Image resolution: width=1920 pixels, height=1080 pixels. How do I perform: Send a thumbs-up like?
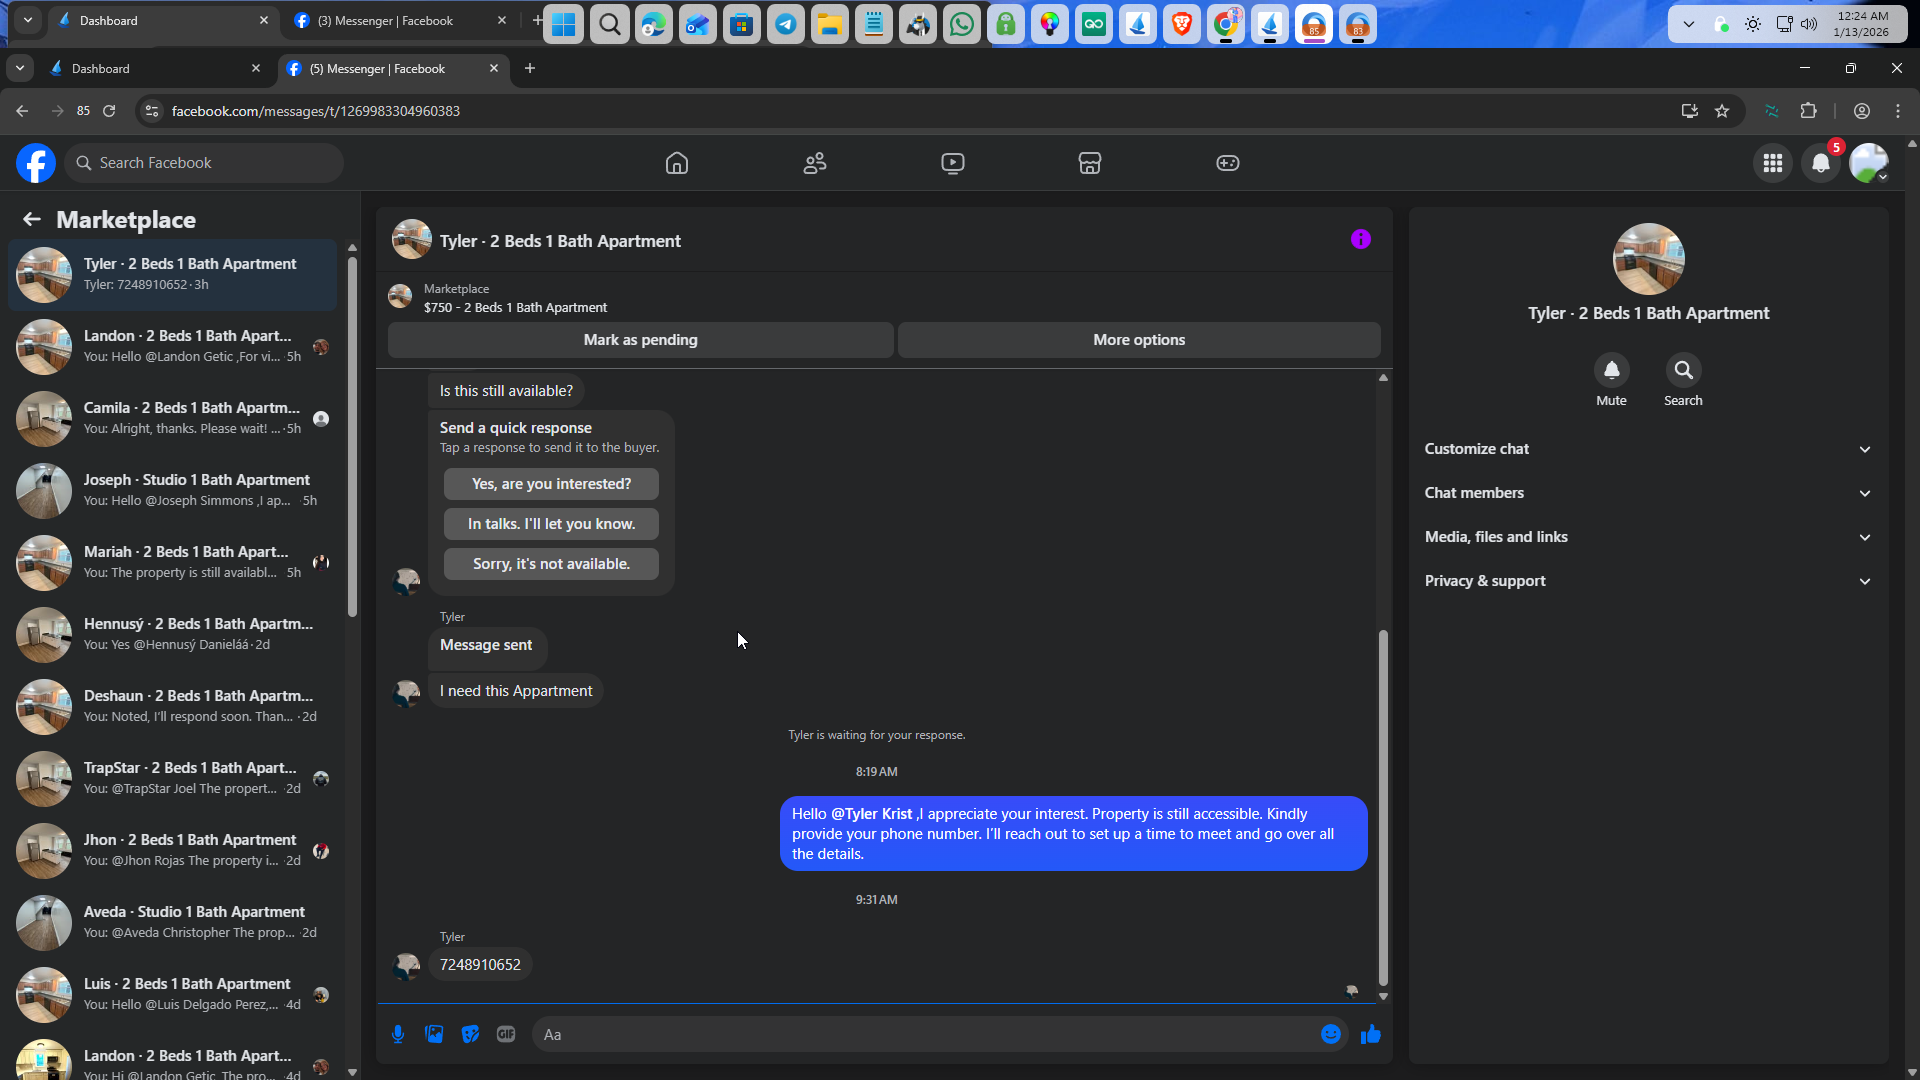(x=1370, y=1034)
